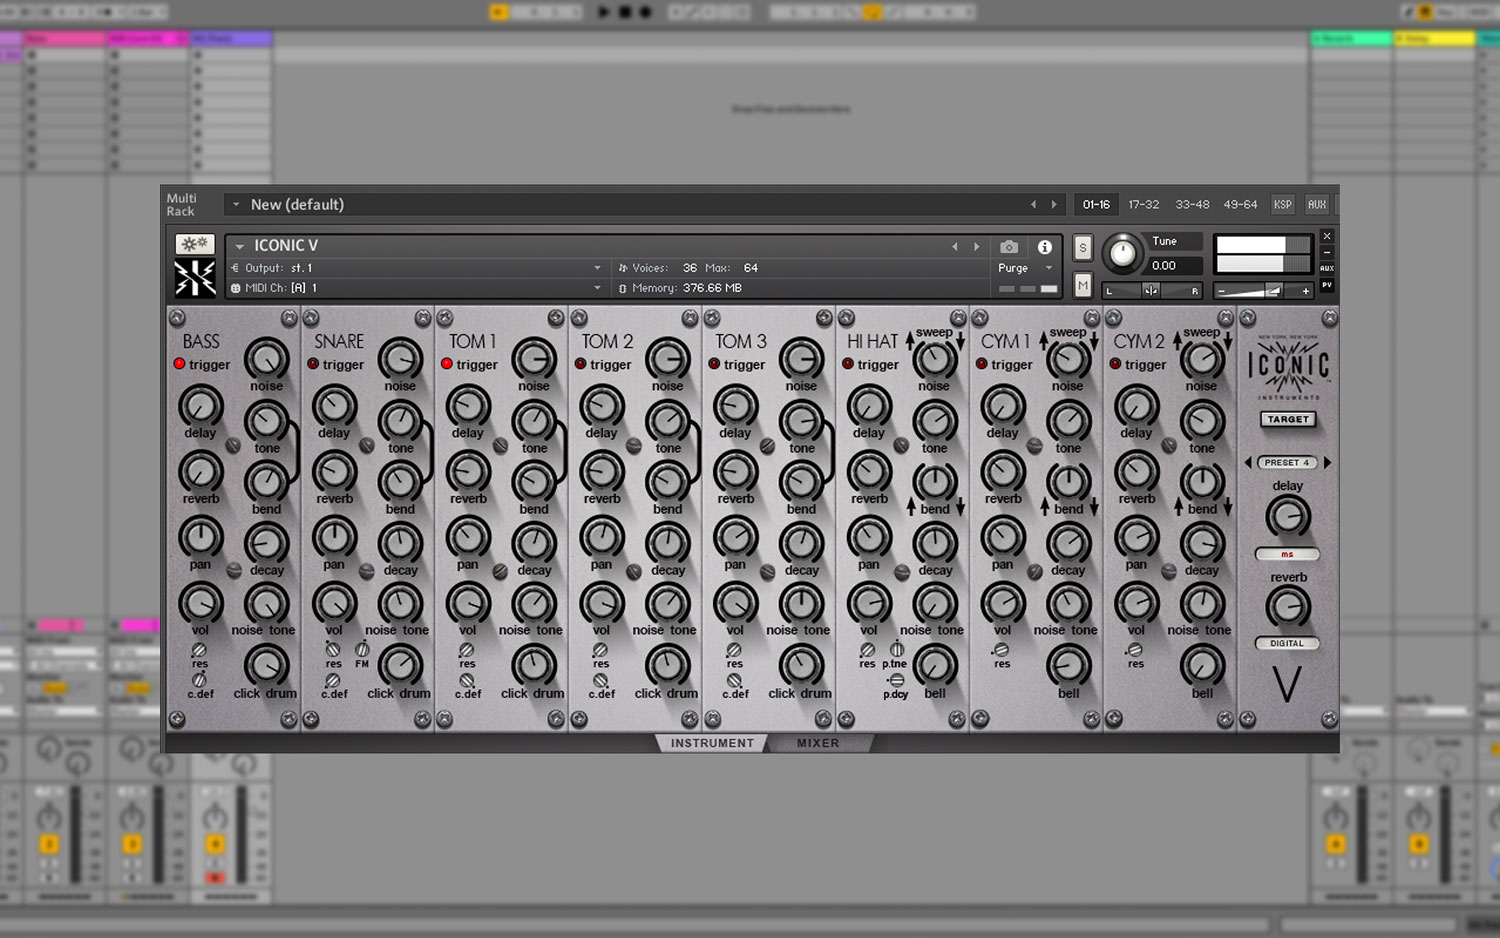Click the HI HAT bend up arrow
This screenshot has width=1500, height=938.
point(911,507)
